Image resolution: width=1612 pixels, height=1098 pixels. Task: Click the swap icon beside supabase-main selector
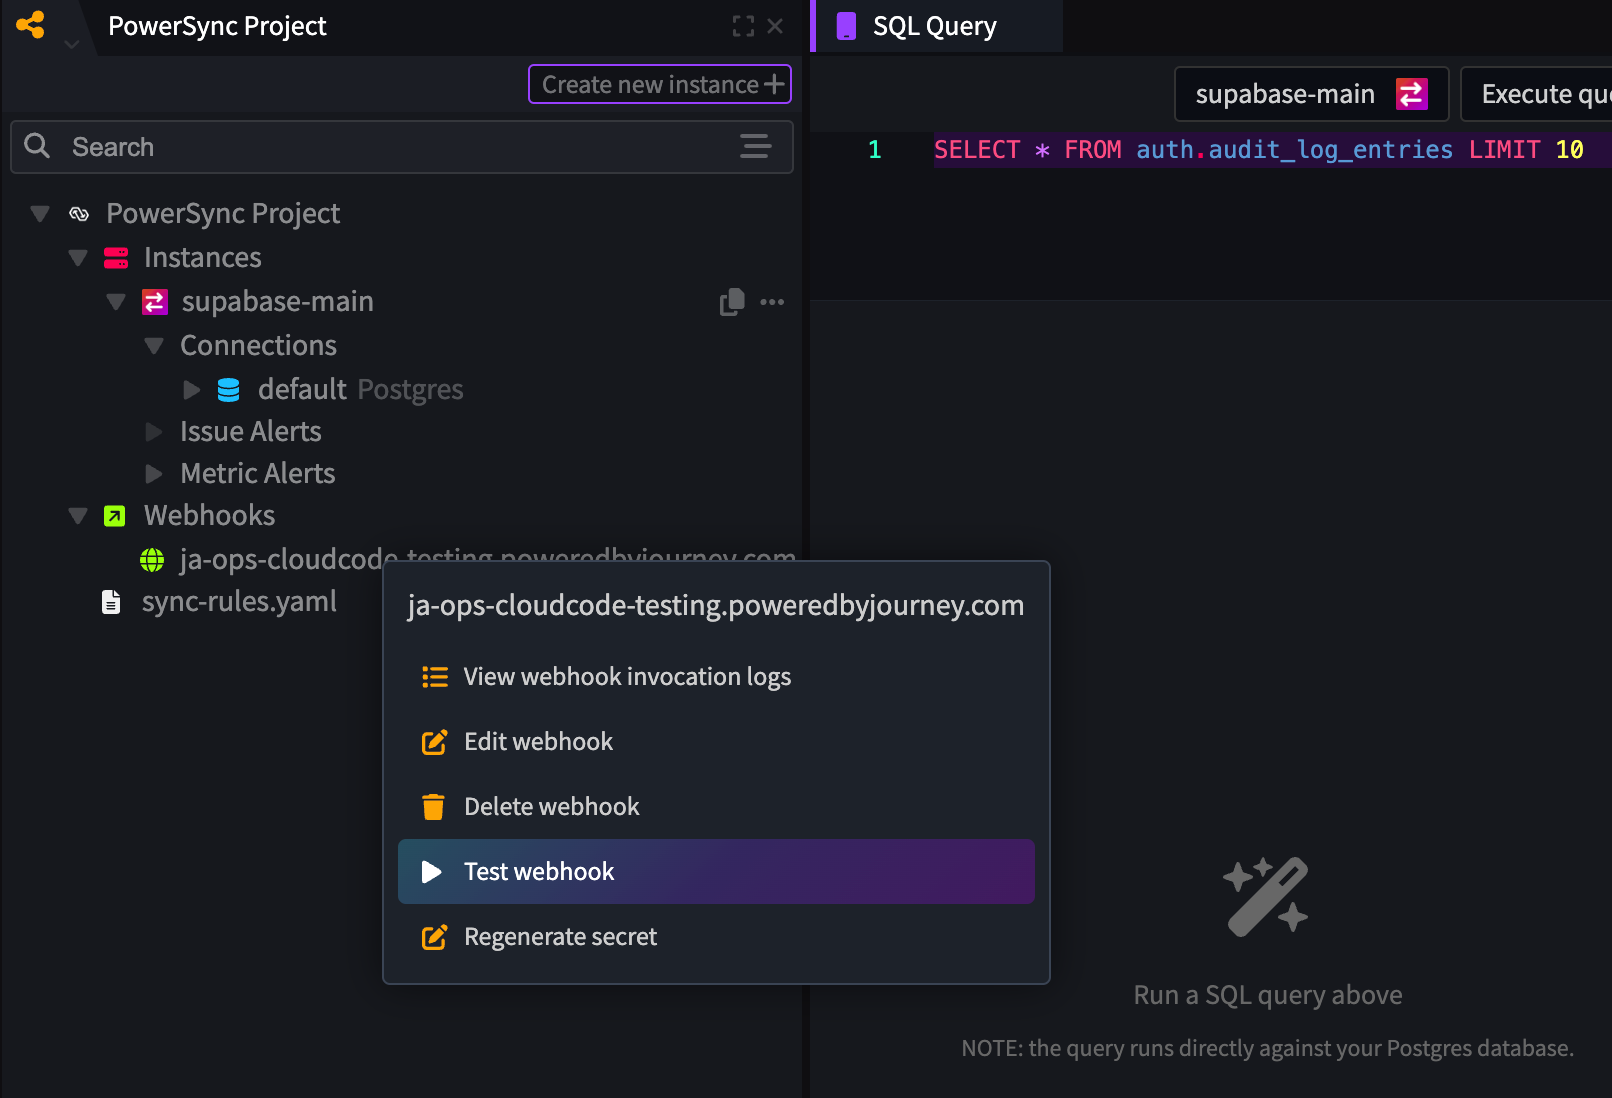click(1411, 94)
